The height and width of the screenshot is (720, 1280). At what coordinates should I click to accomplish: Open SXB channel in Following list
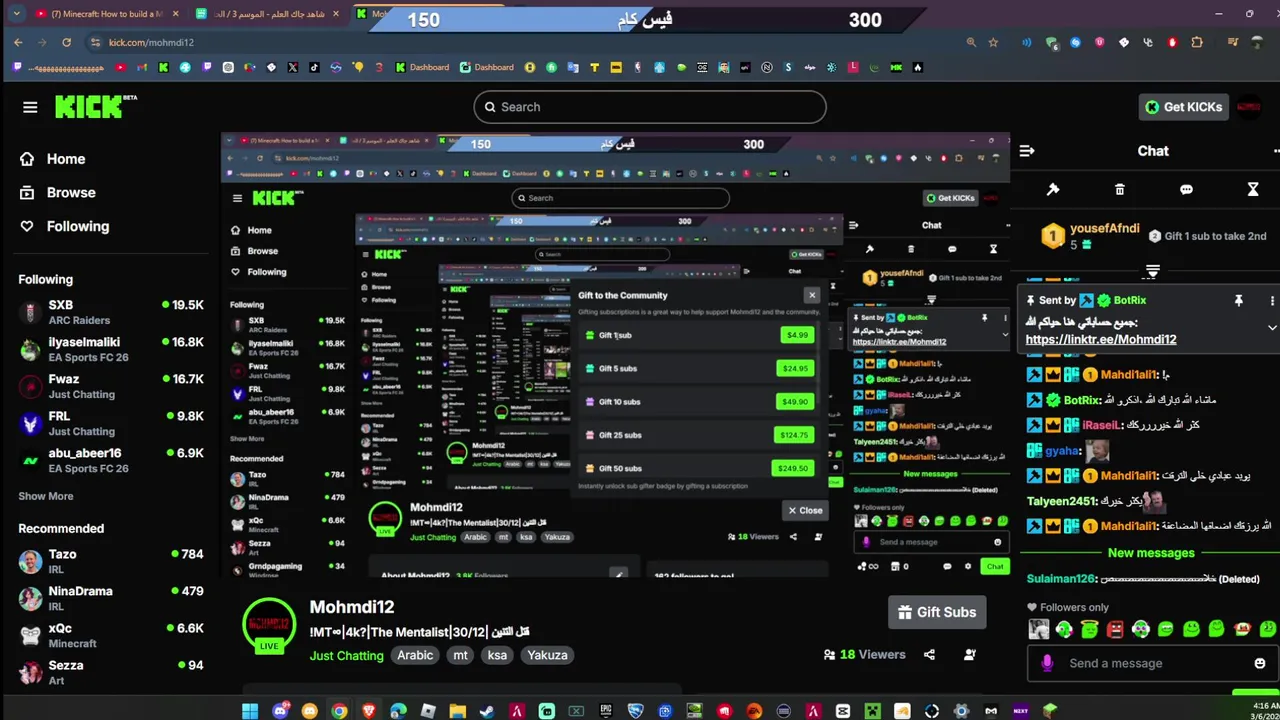coord(111,312)
